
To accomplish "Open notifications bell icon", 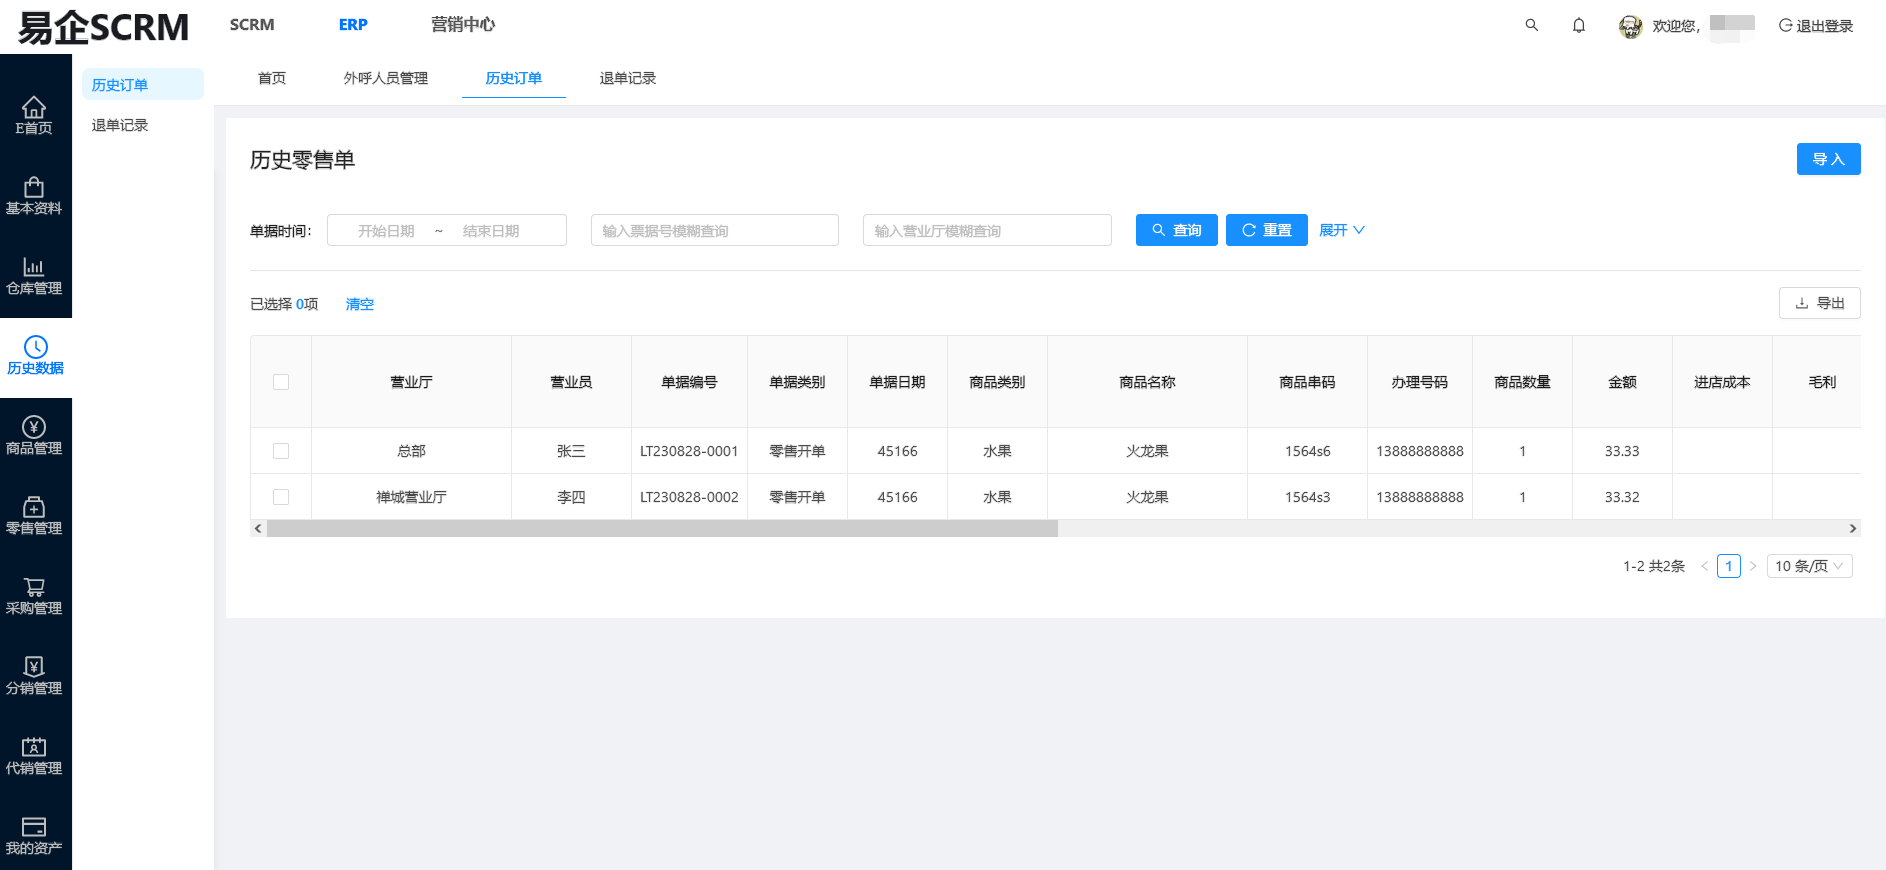I will point(1579,25).
